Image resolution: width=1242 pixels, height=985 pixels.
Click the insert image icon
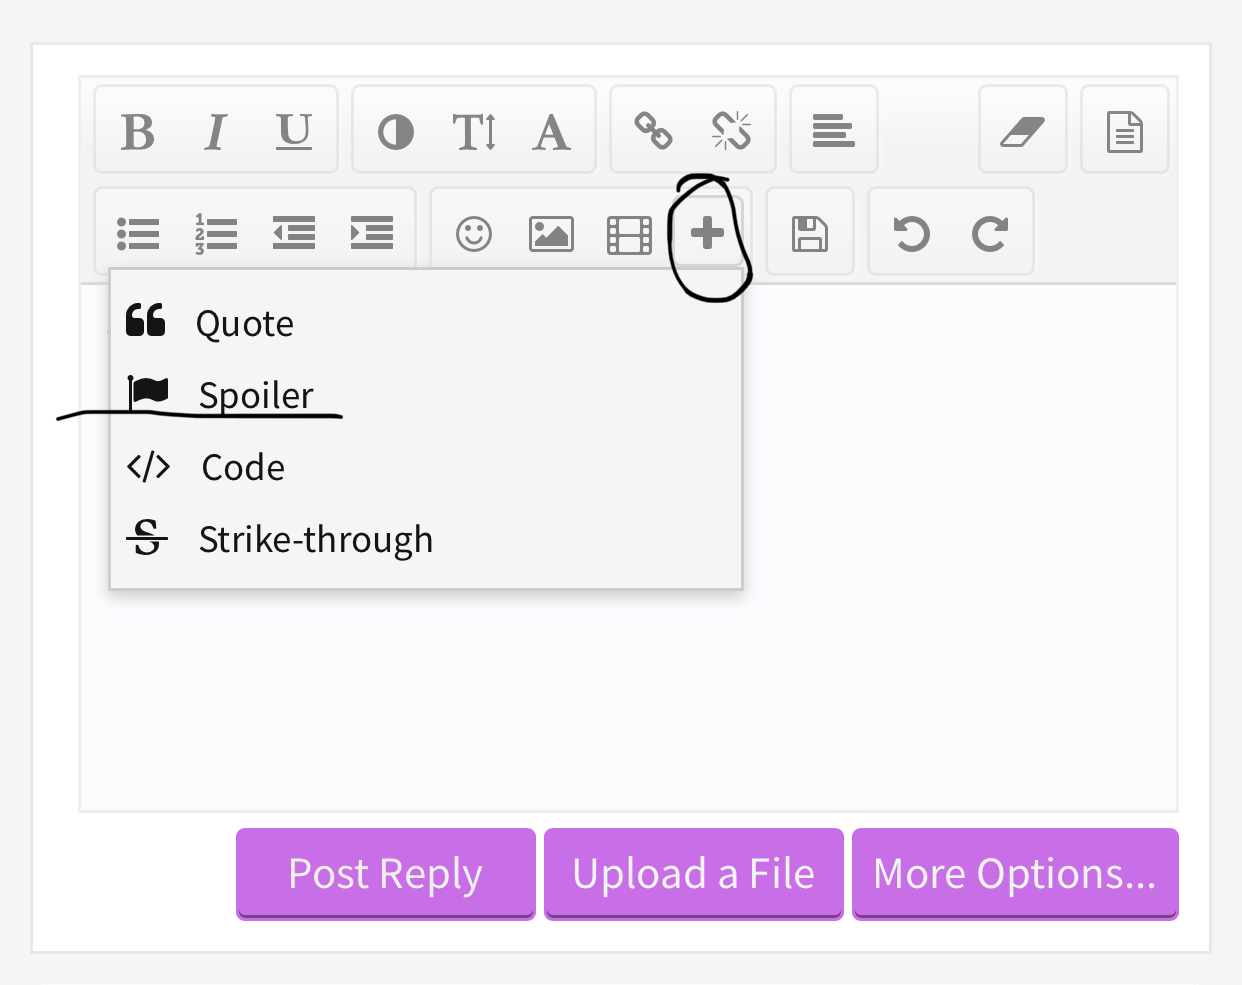551,234
